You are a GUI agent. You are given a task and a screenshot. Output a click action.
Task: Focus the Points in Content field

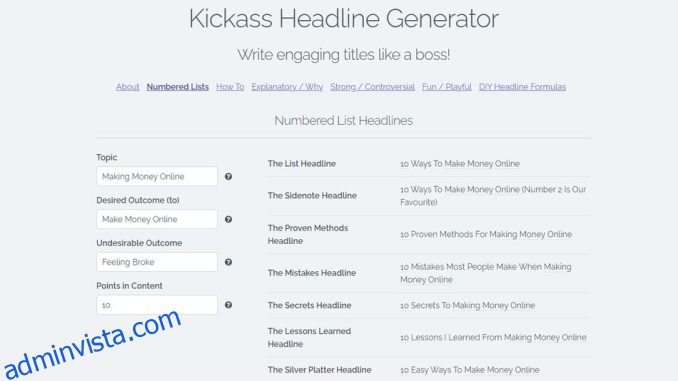click(157, 305)
